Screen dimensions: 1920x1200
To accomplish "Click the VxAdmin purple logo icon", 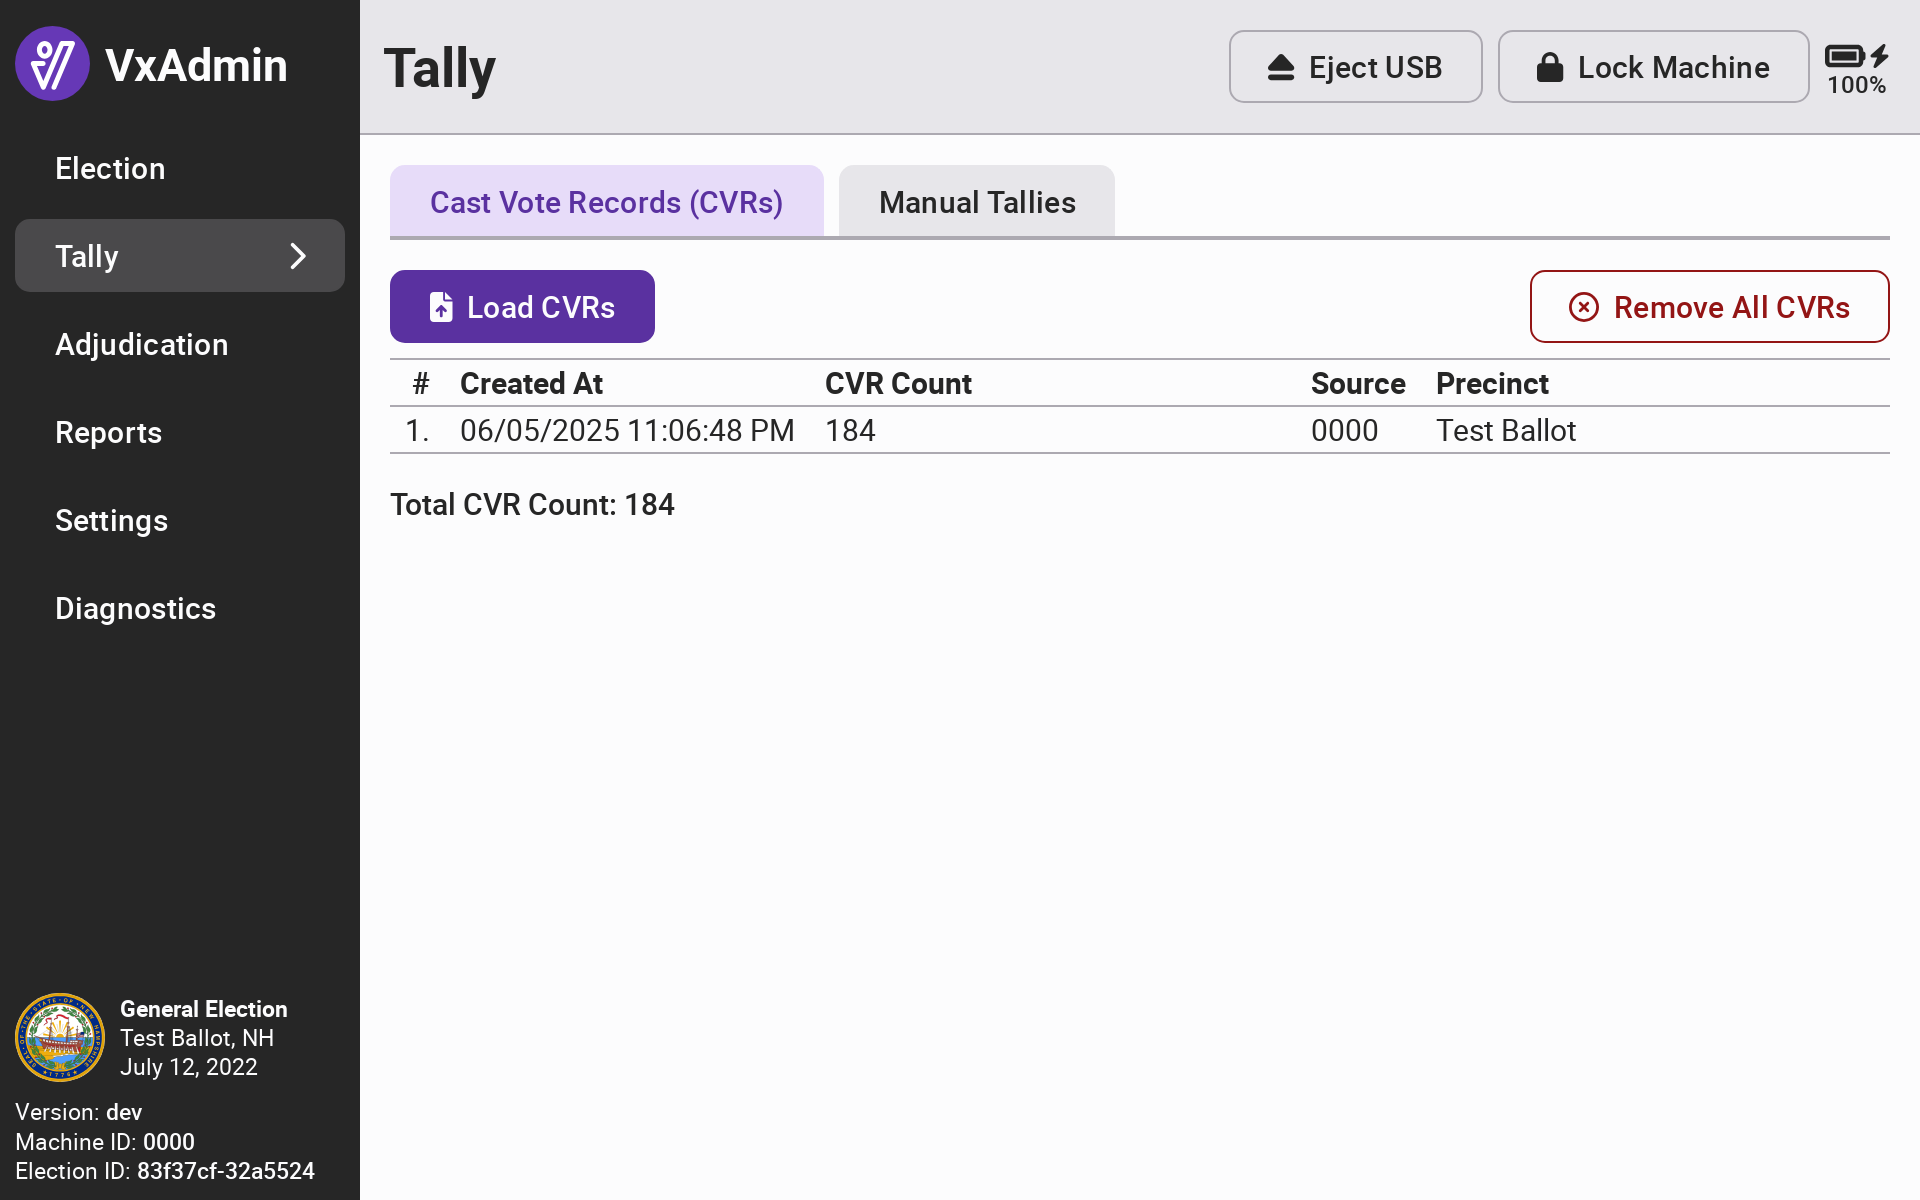I will 52,64.
